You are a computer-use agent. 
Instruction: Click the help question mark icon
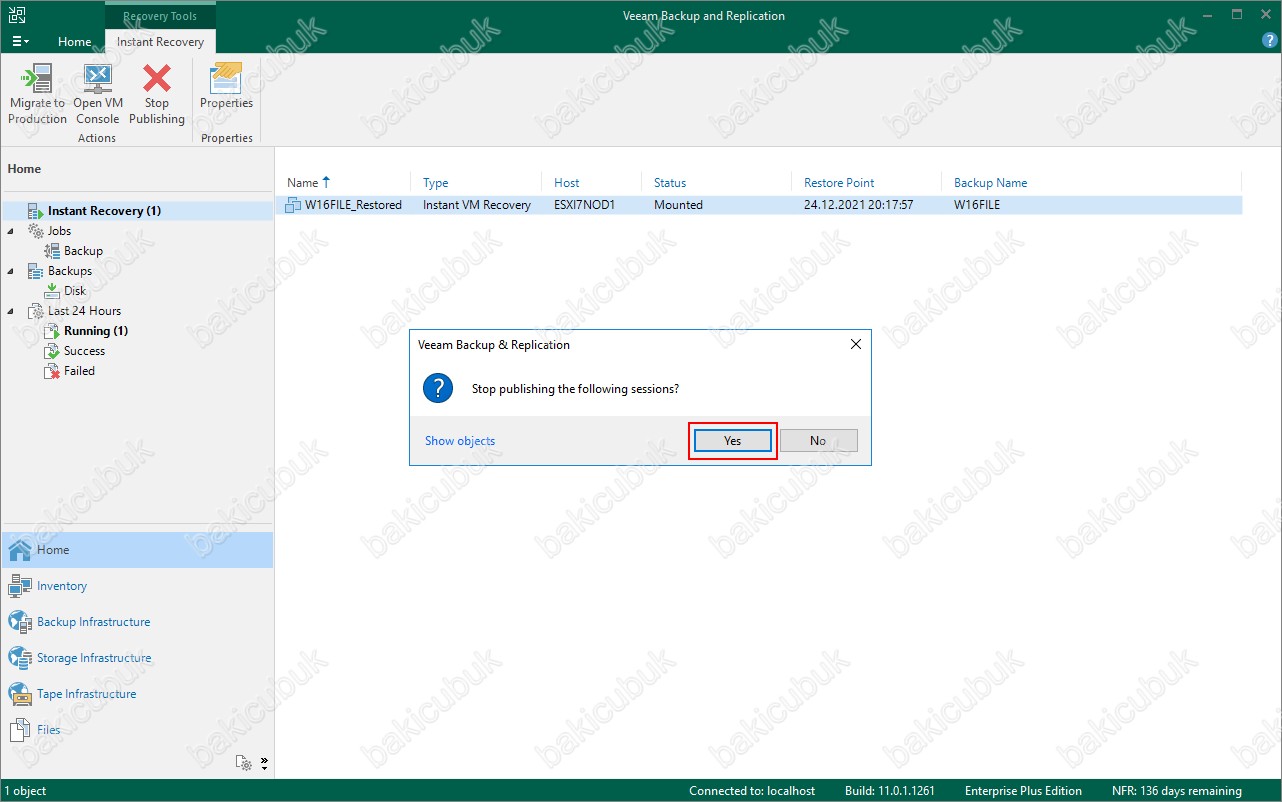pyautogui.click(x=1269, y=41)
